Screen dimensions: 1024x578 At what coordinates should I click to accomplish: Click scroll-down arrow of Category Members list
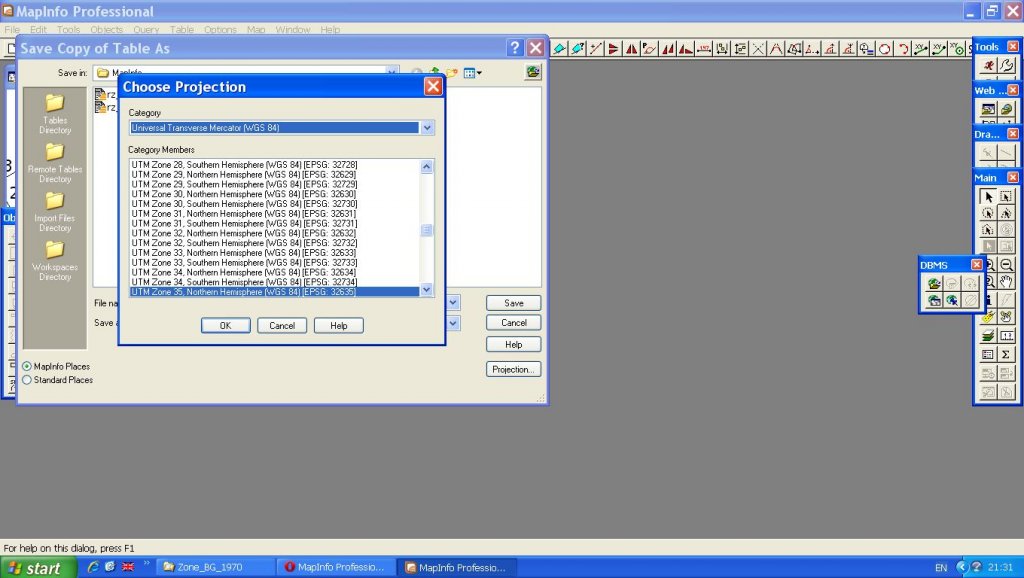pos(426,289)
